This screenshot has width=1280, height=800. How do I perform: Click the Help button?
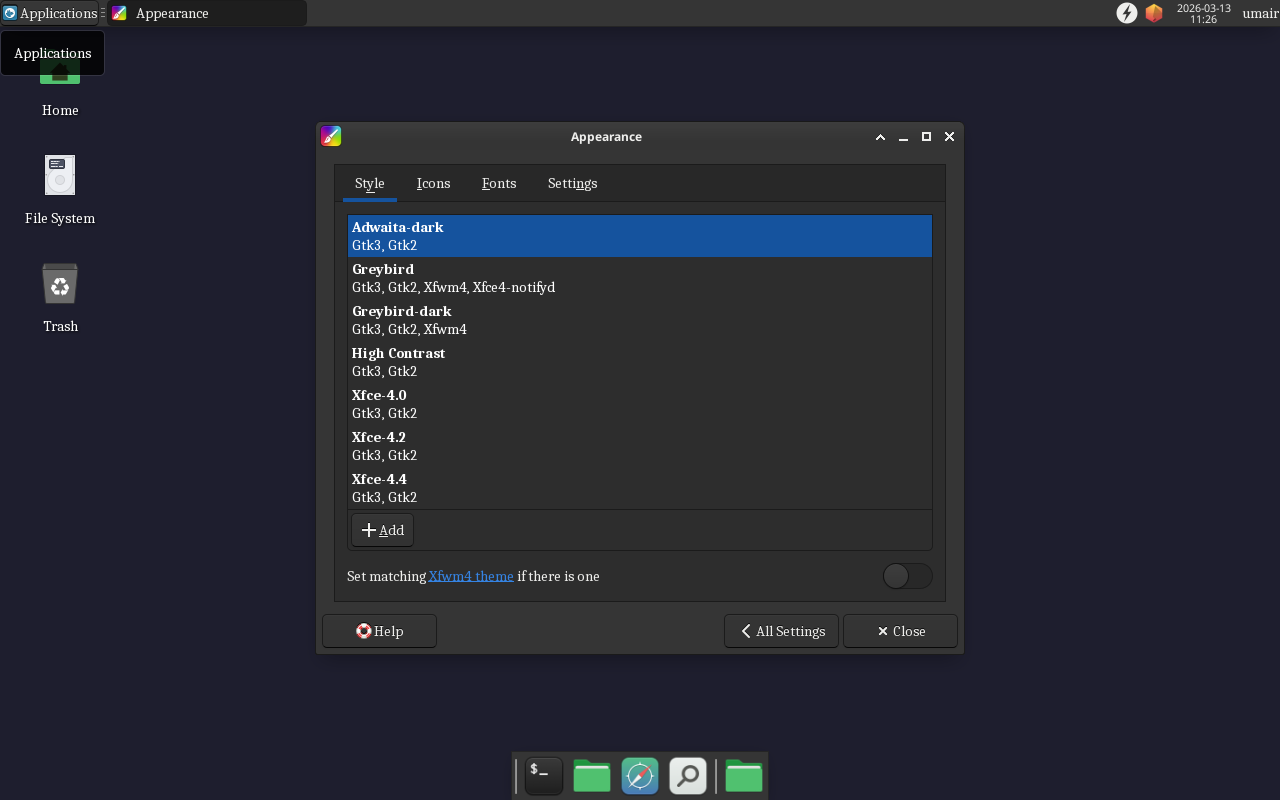coord(379,631)
